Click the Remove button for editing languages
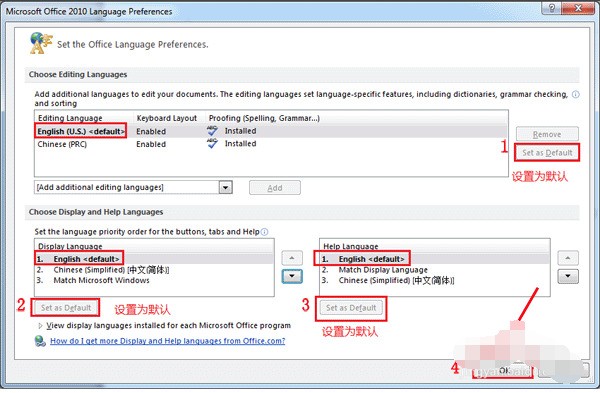Screen dimensions: 600x393 [547, 134]
